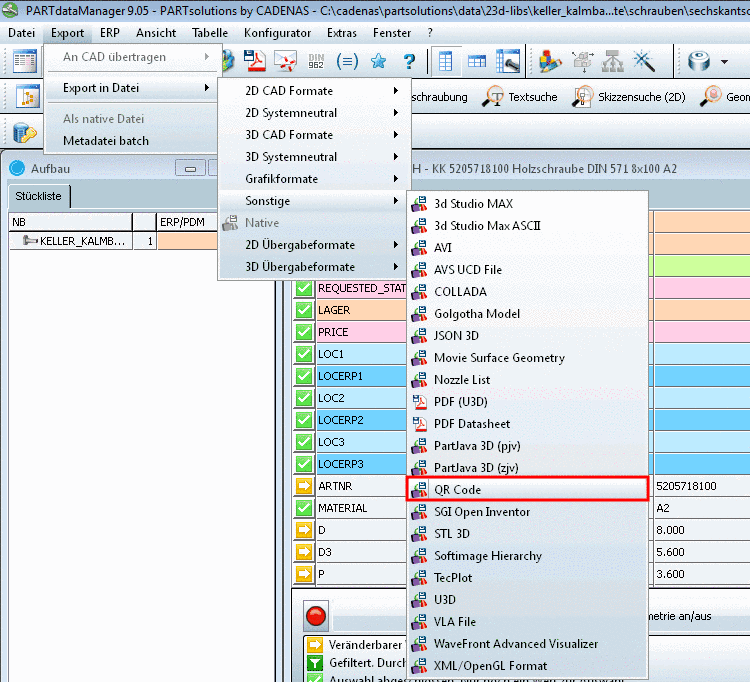Open the Konfigurator menu
Viewport: 750px width, 682px height.
tap(277, 33)
